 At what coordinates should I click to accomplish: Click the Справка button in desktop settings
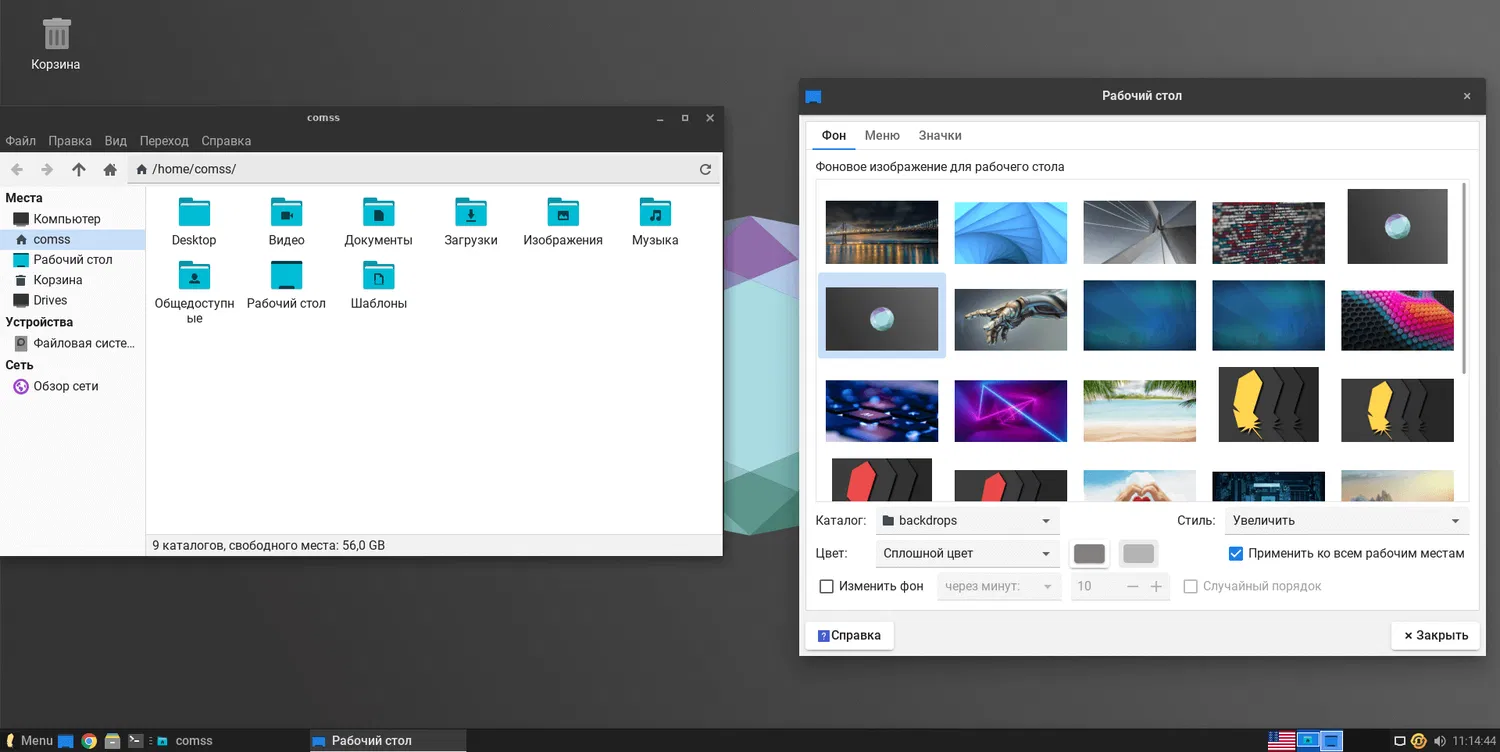849,635
